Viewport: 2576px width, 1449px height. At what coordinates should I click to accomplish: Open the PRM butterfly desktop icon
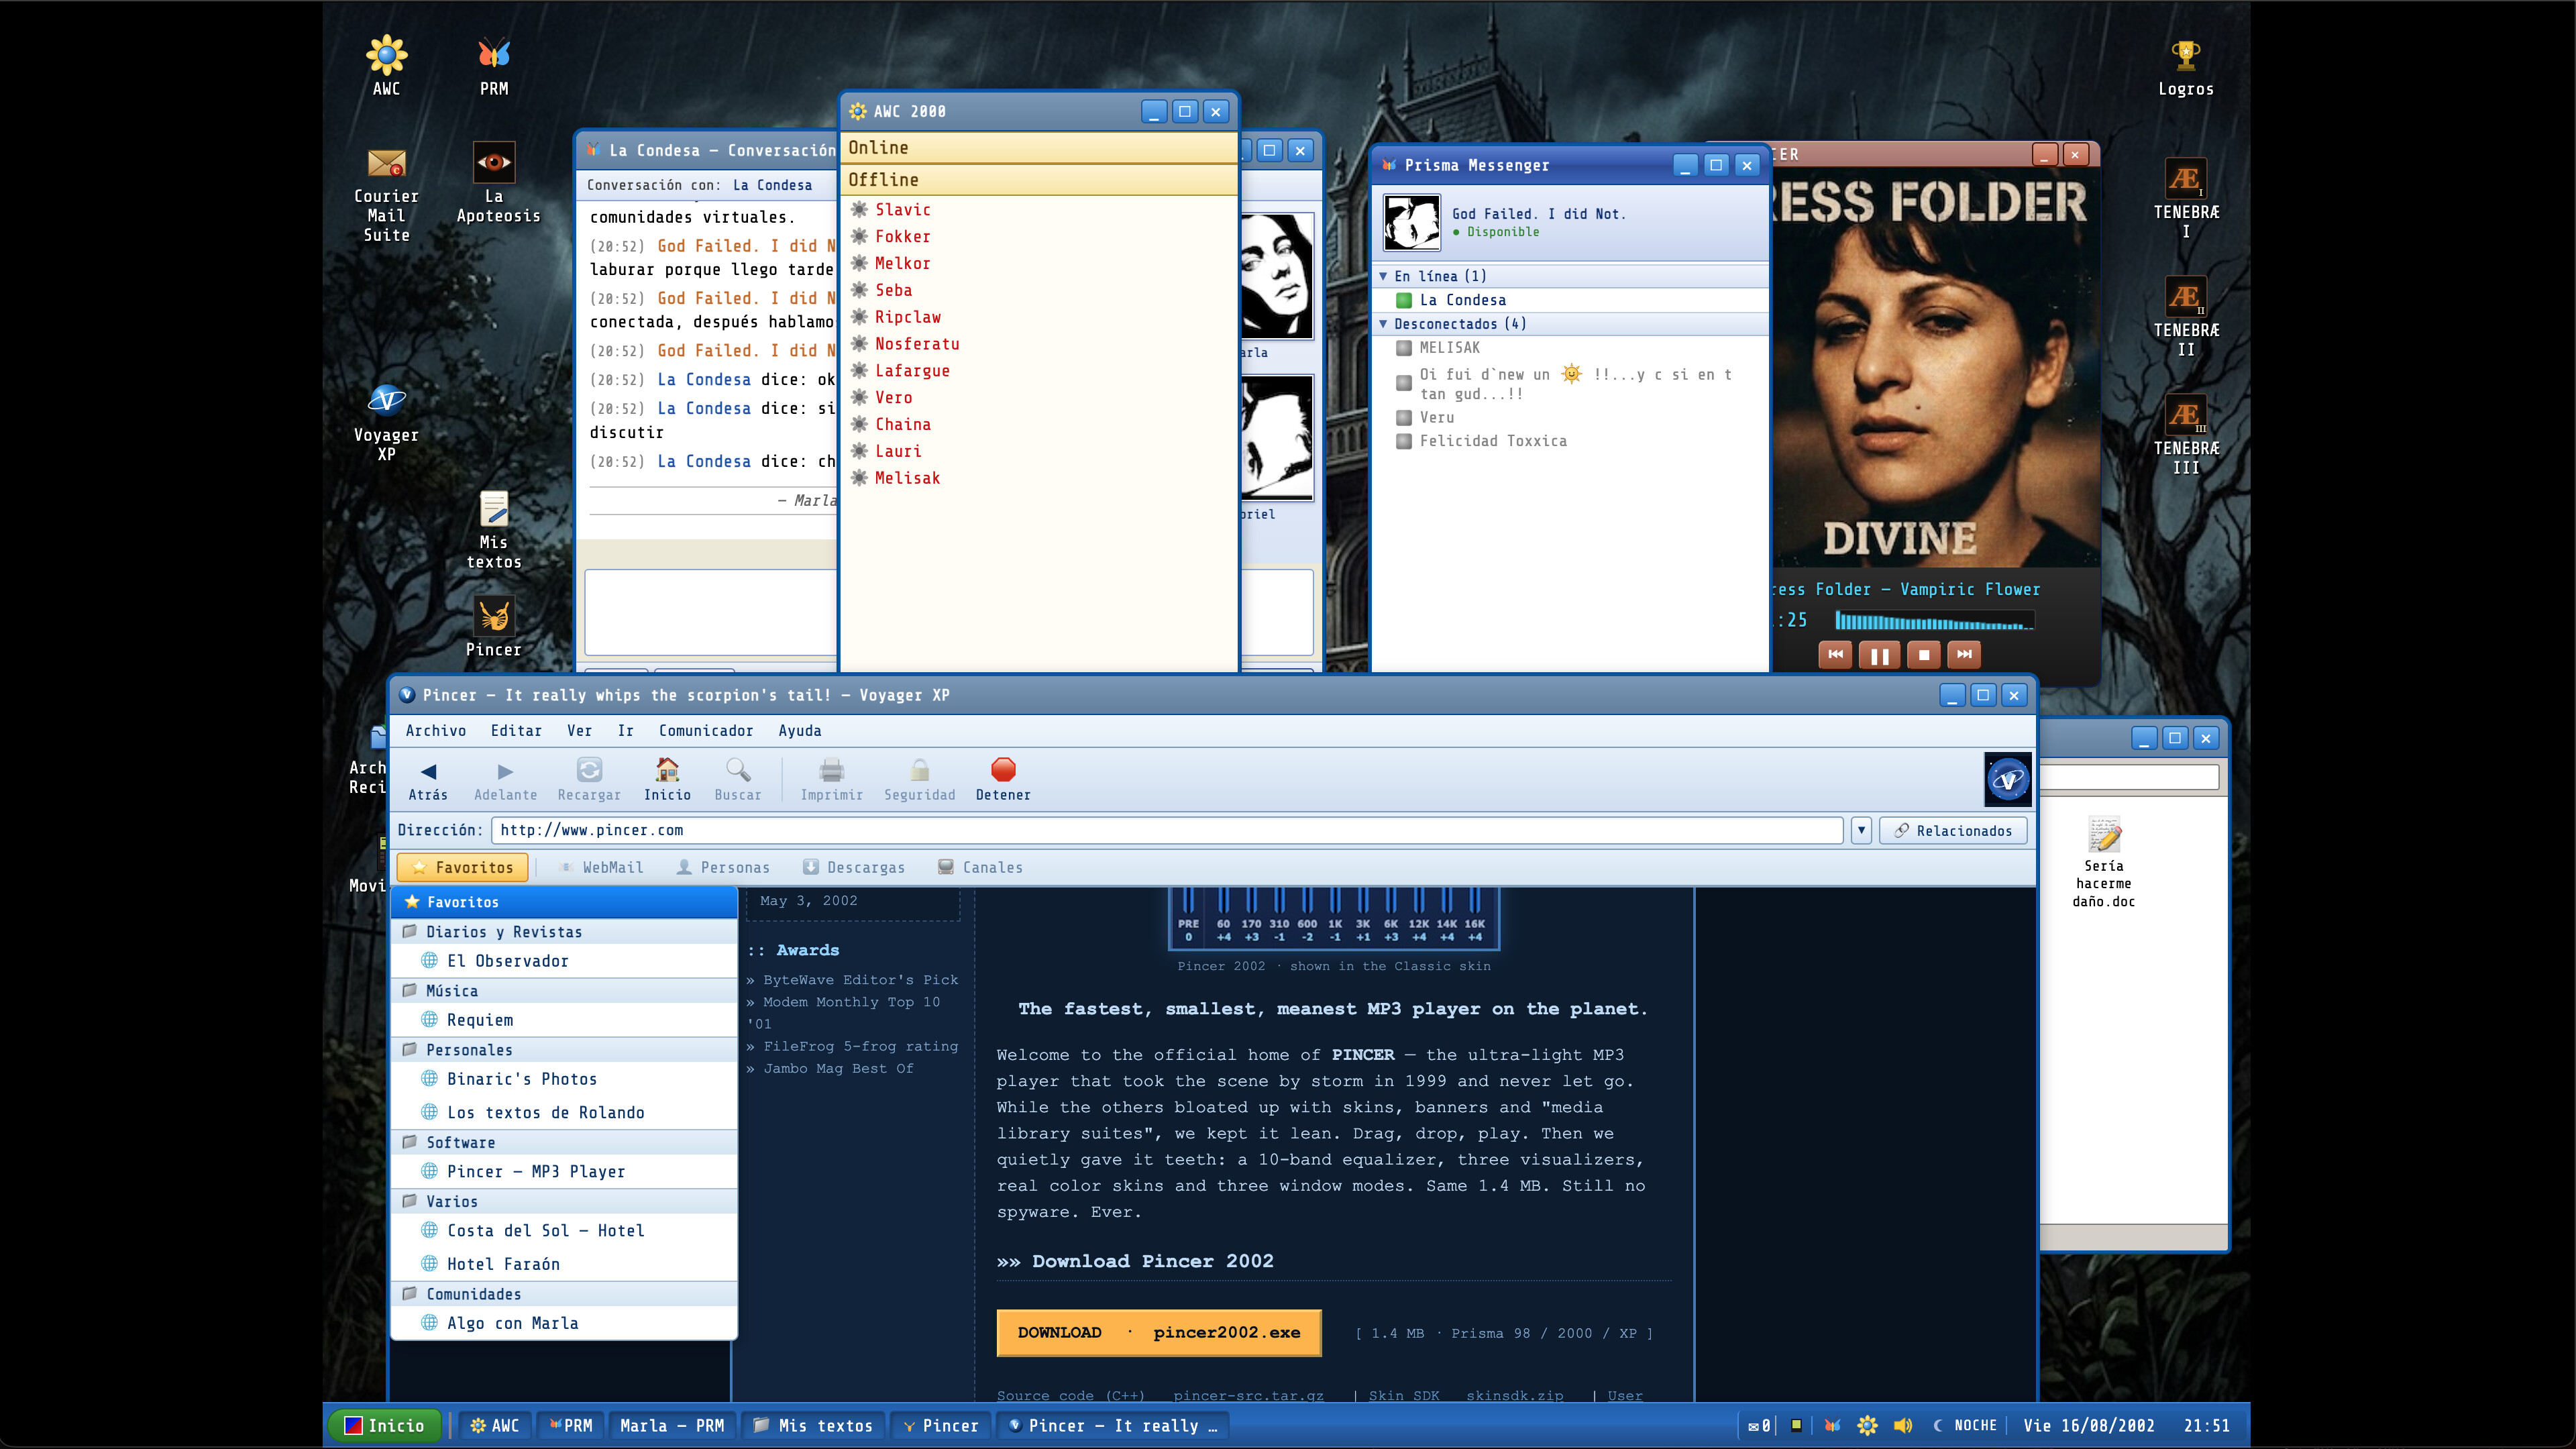(x=494, y=66)
